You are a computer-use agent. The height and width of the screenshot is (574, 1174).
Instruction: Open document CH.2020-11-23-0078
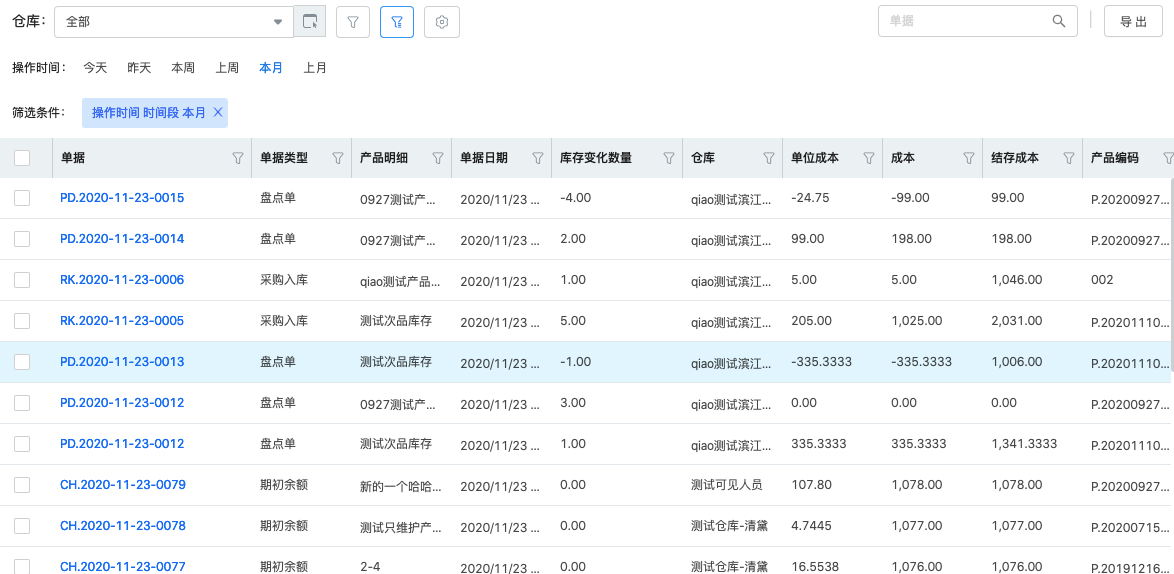(x=123, y=526)
